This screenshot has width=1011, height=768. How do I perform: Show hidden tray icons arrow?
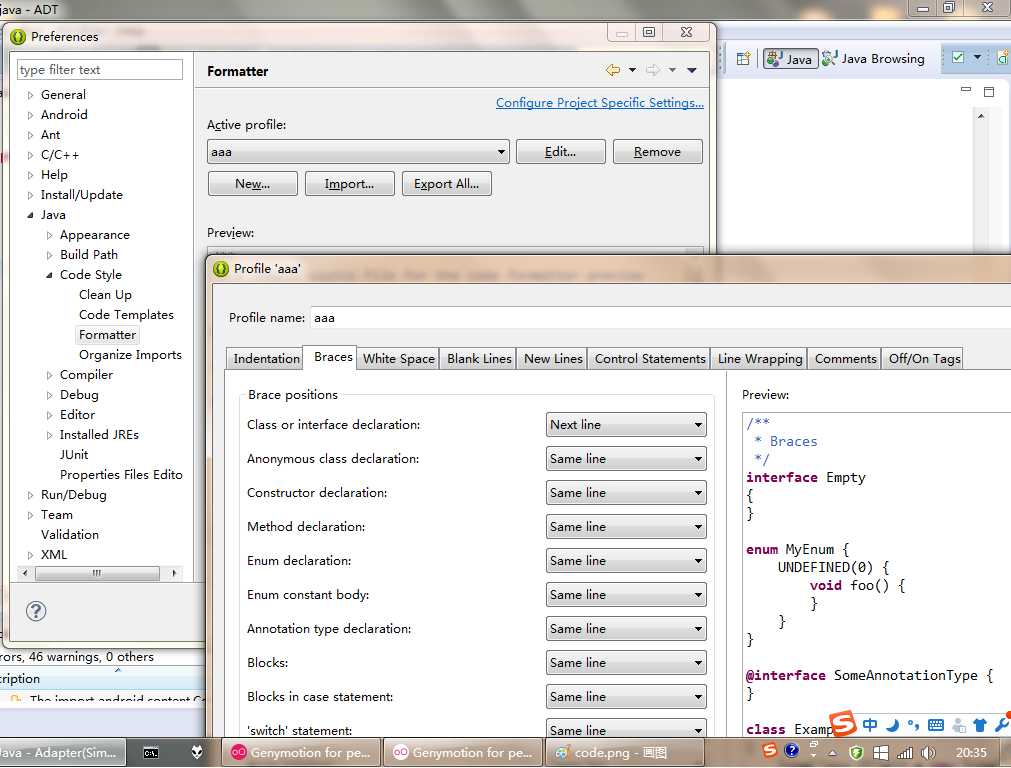[832, 753]
